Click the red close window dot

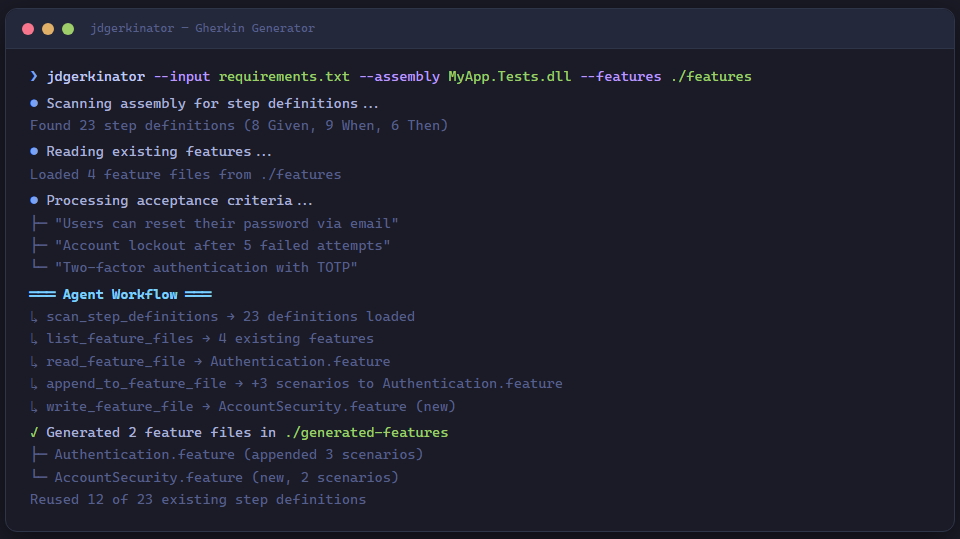[28, 29]
